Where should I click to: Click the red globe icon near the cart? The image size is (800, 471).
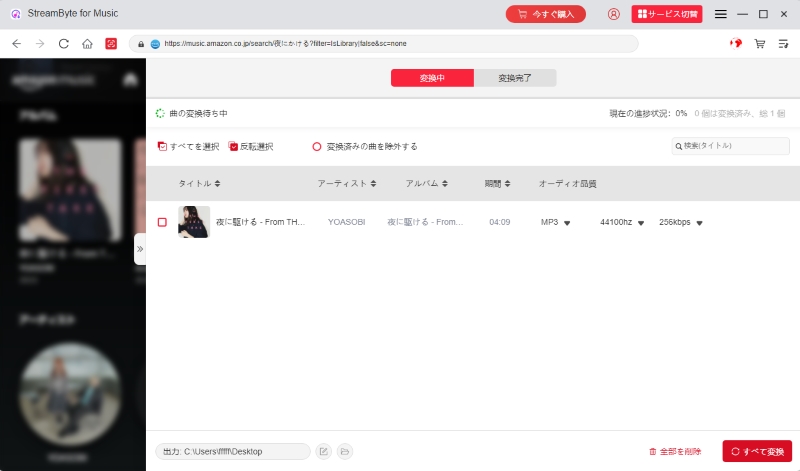point(736,44)
